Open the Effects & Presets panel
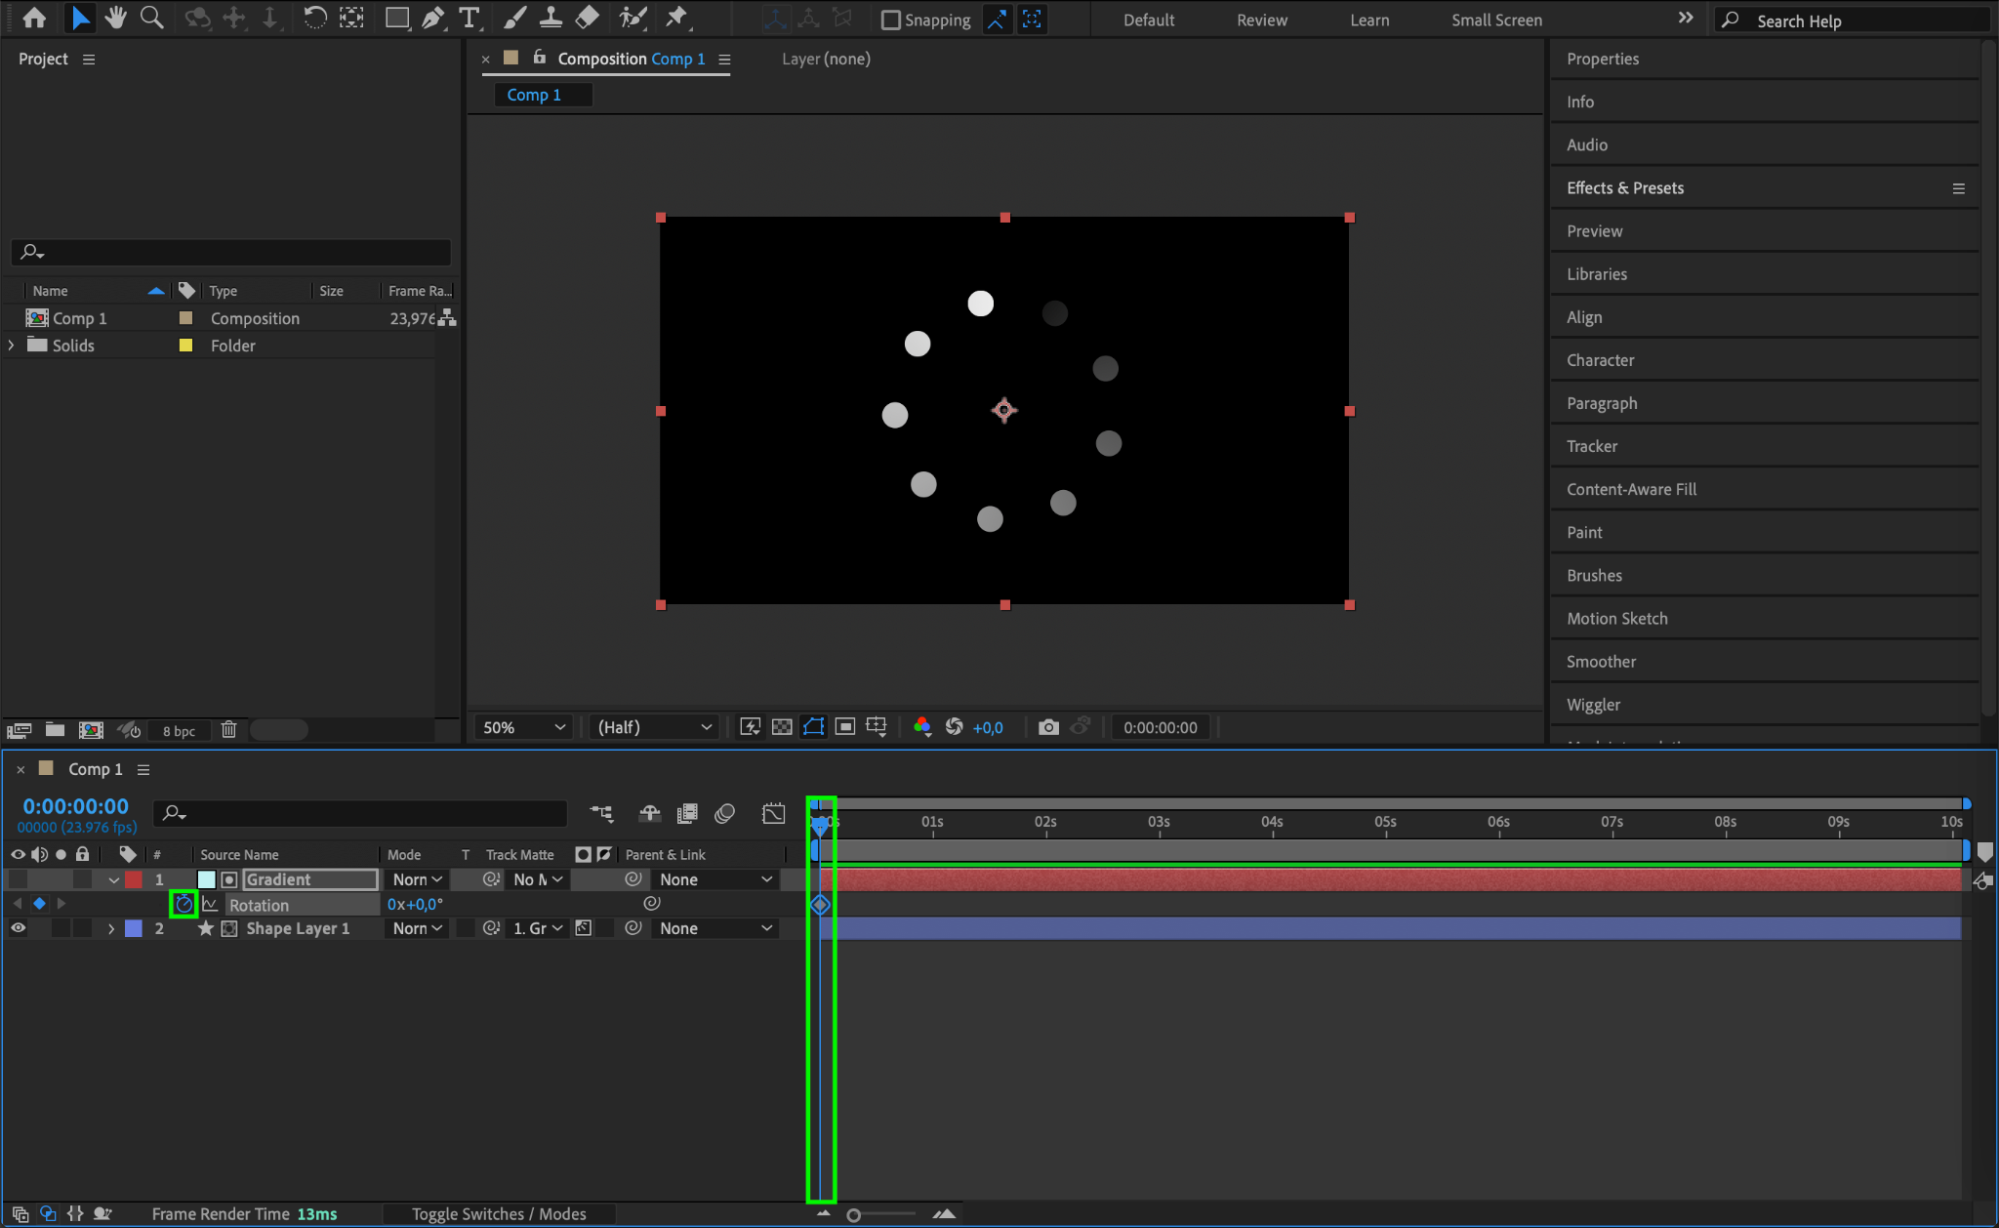1999x1228 pixels. tap(1625, 188)
